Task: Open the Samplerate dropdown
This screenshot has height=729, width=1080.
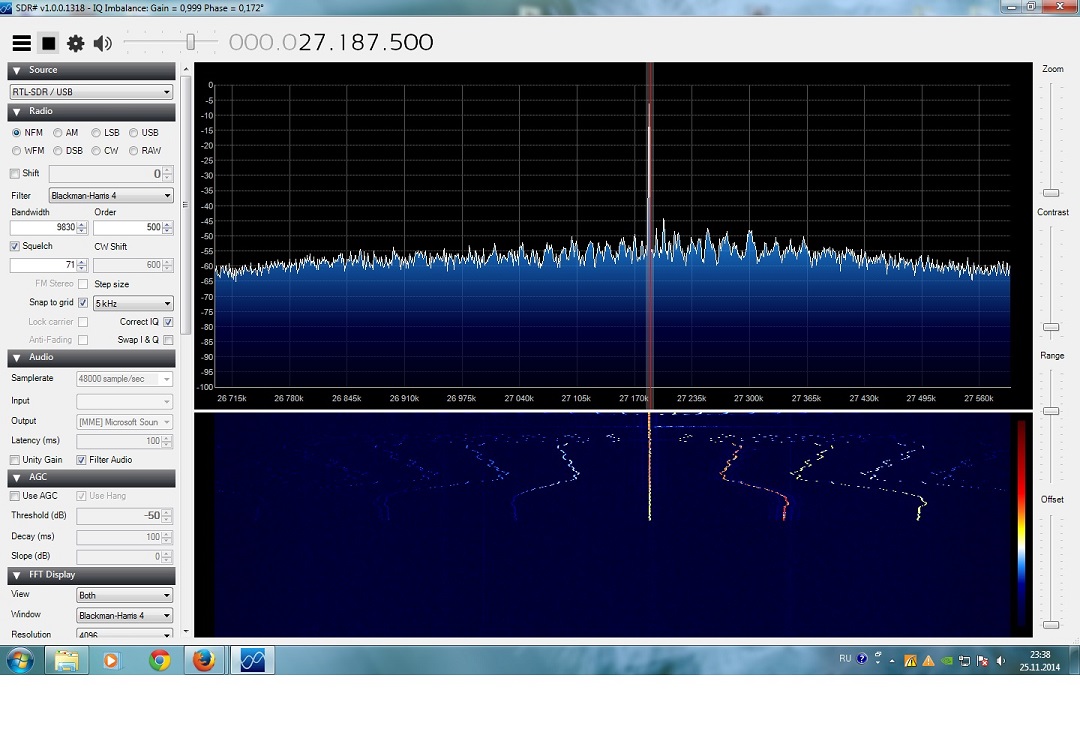Action: coord(124,379)
